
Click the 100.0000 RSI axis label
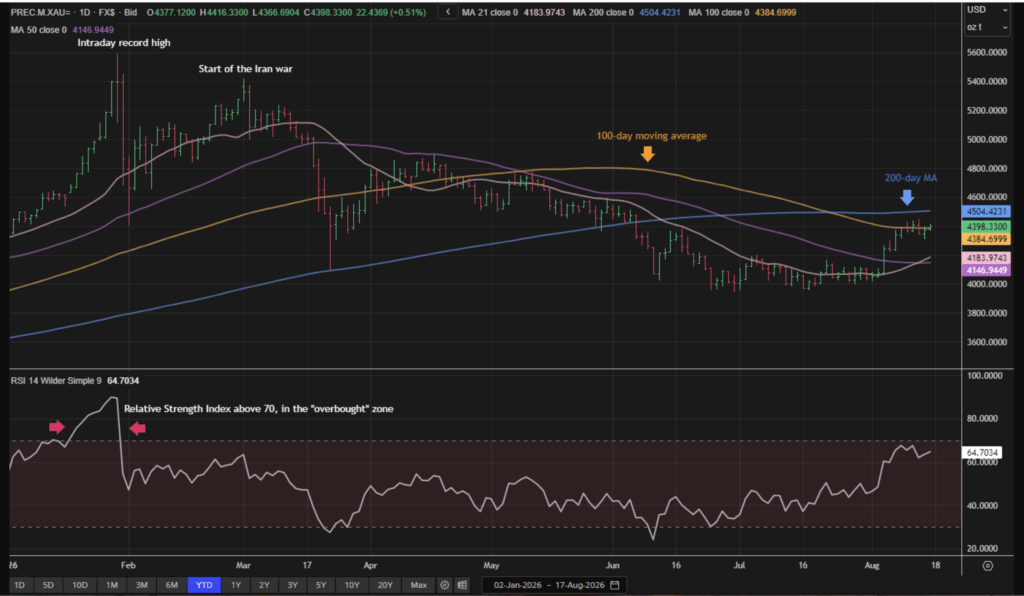coord(984,375)
